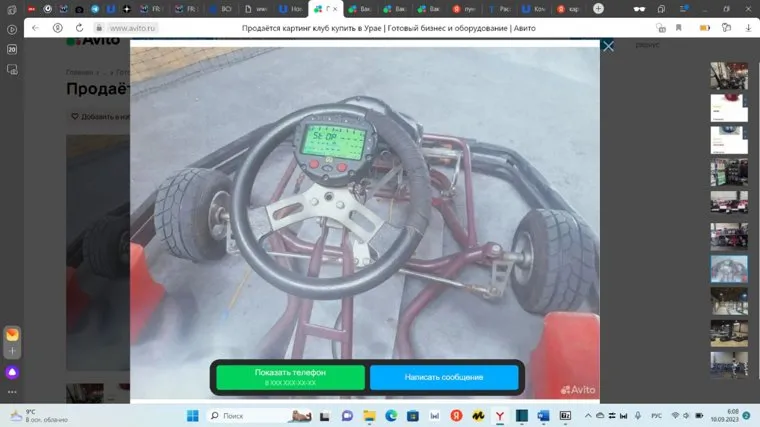760x427 pixels.
Task: Click the green Показать телефон button
Action: click(x=289, y=377)
